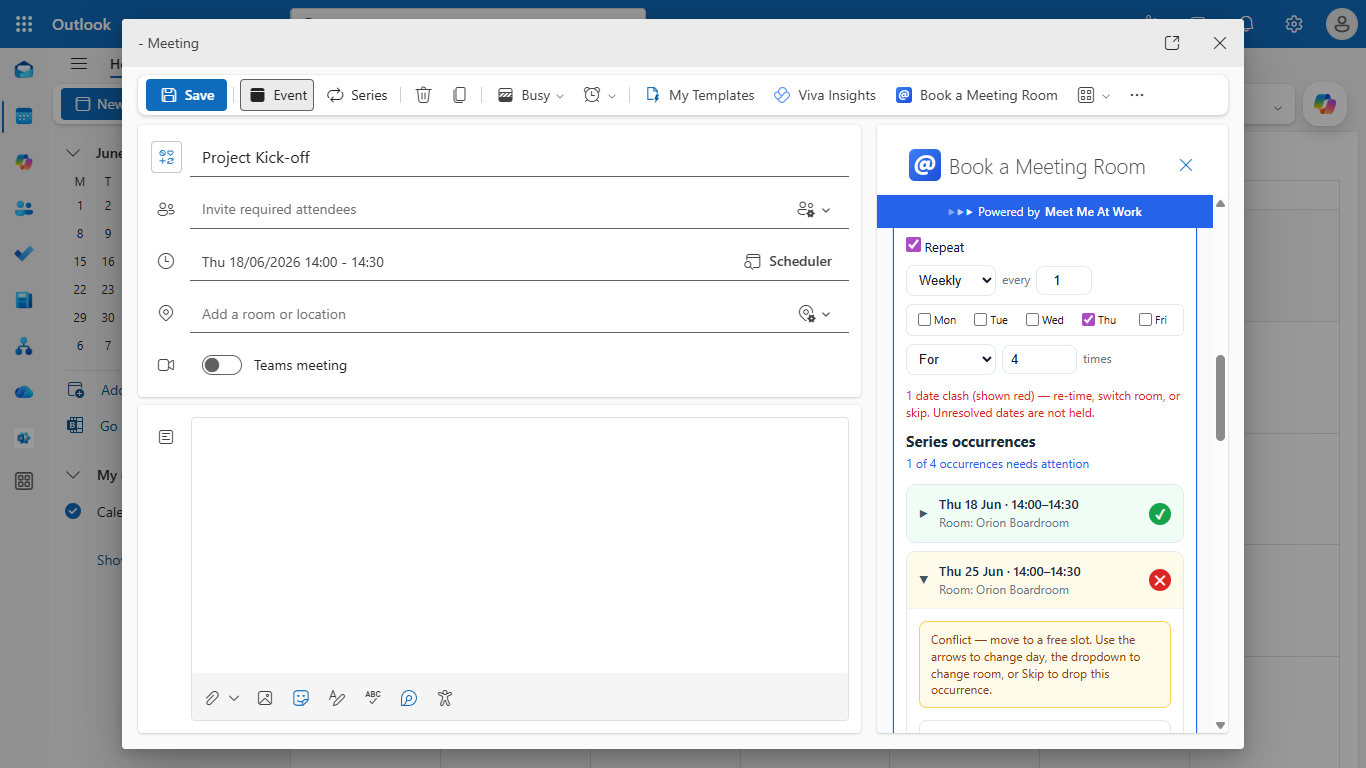Image resolution: width=1366 pixels, height=768 pixels.
Task: Open Viva Insights add-in
Action: 825,95
